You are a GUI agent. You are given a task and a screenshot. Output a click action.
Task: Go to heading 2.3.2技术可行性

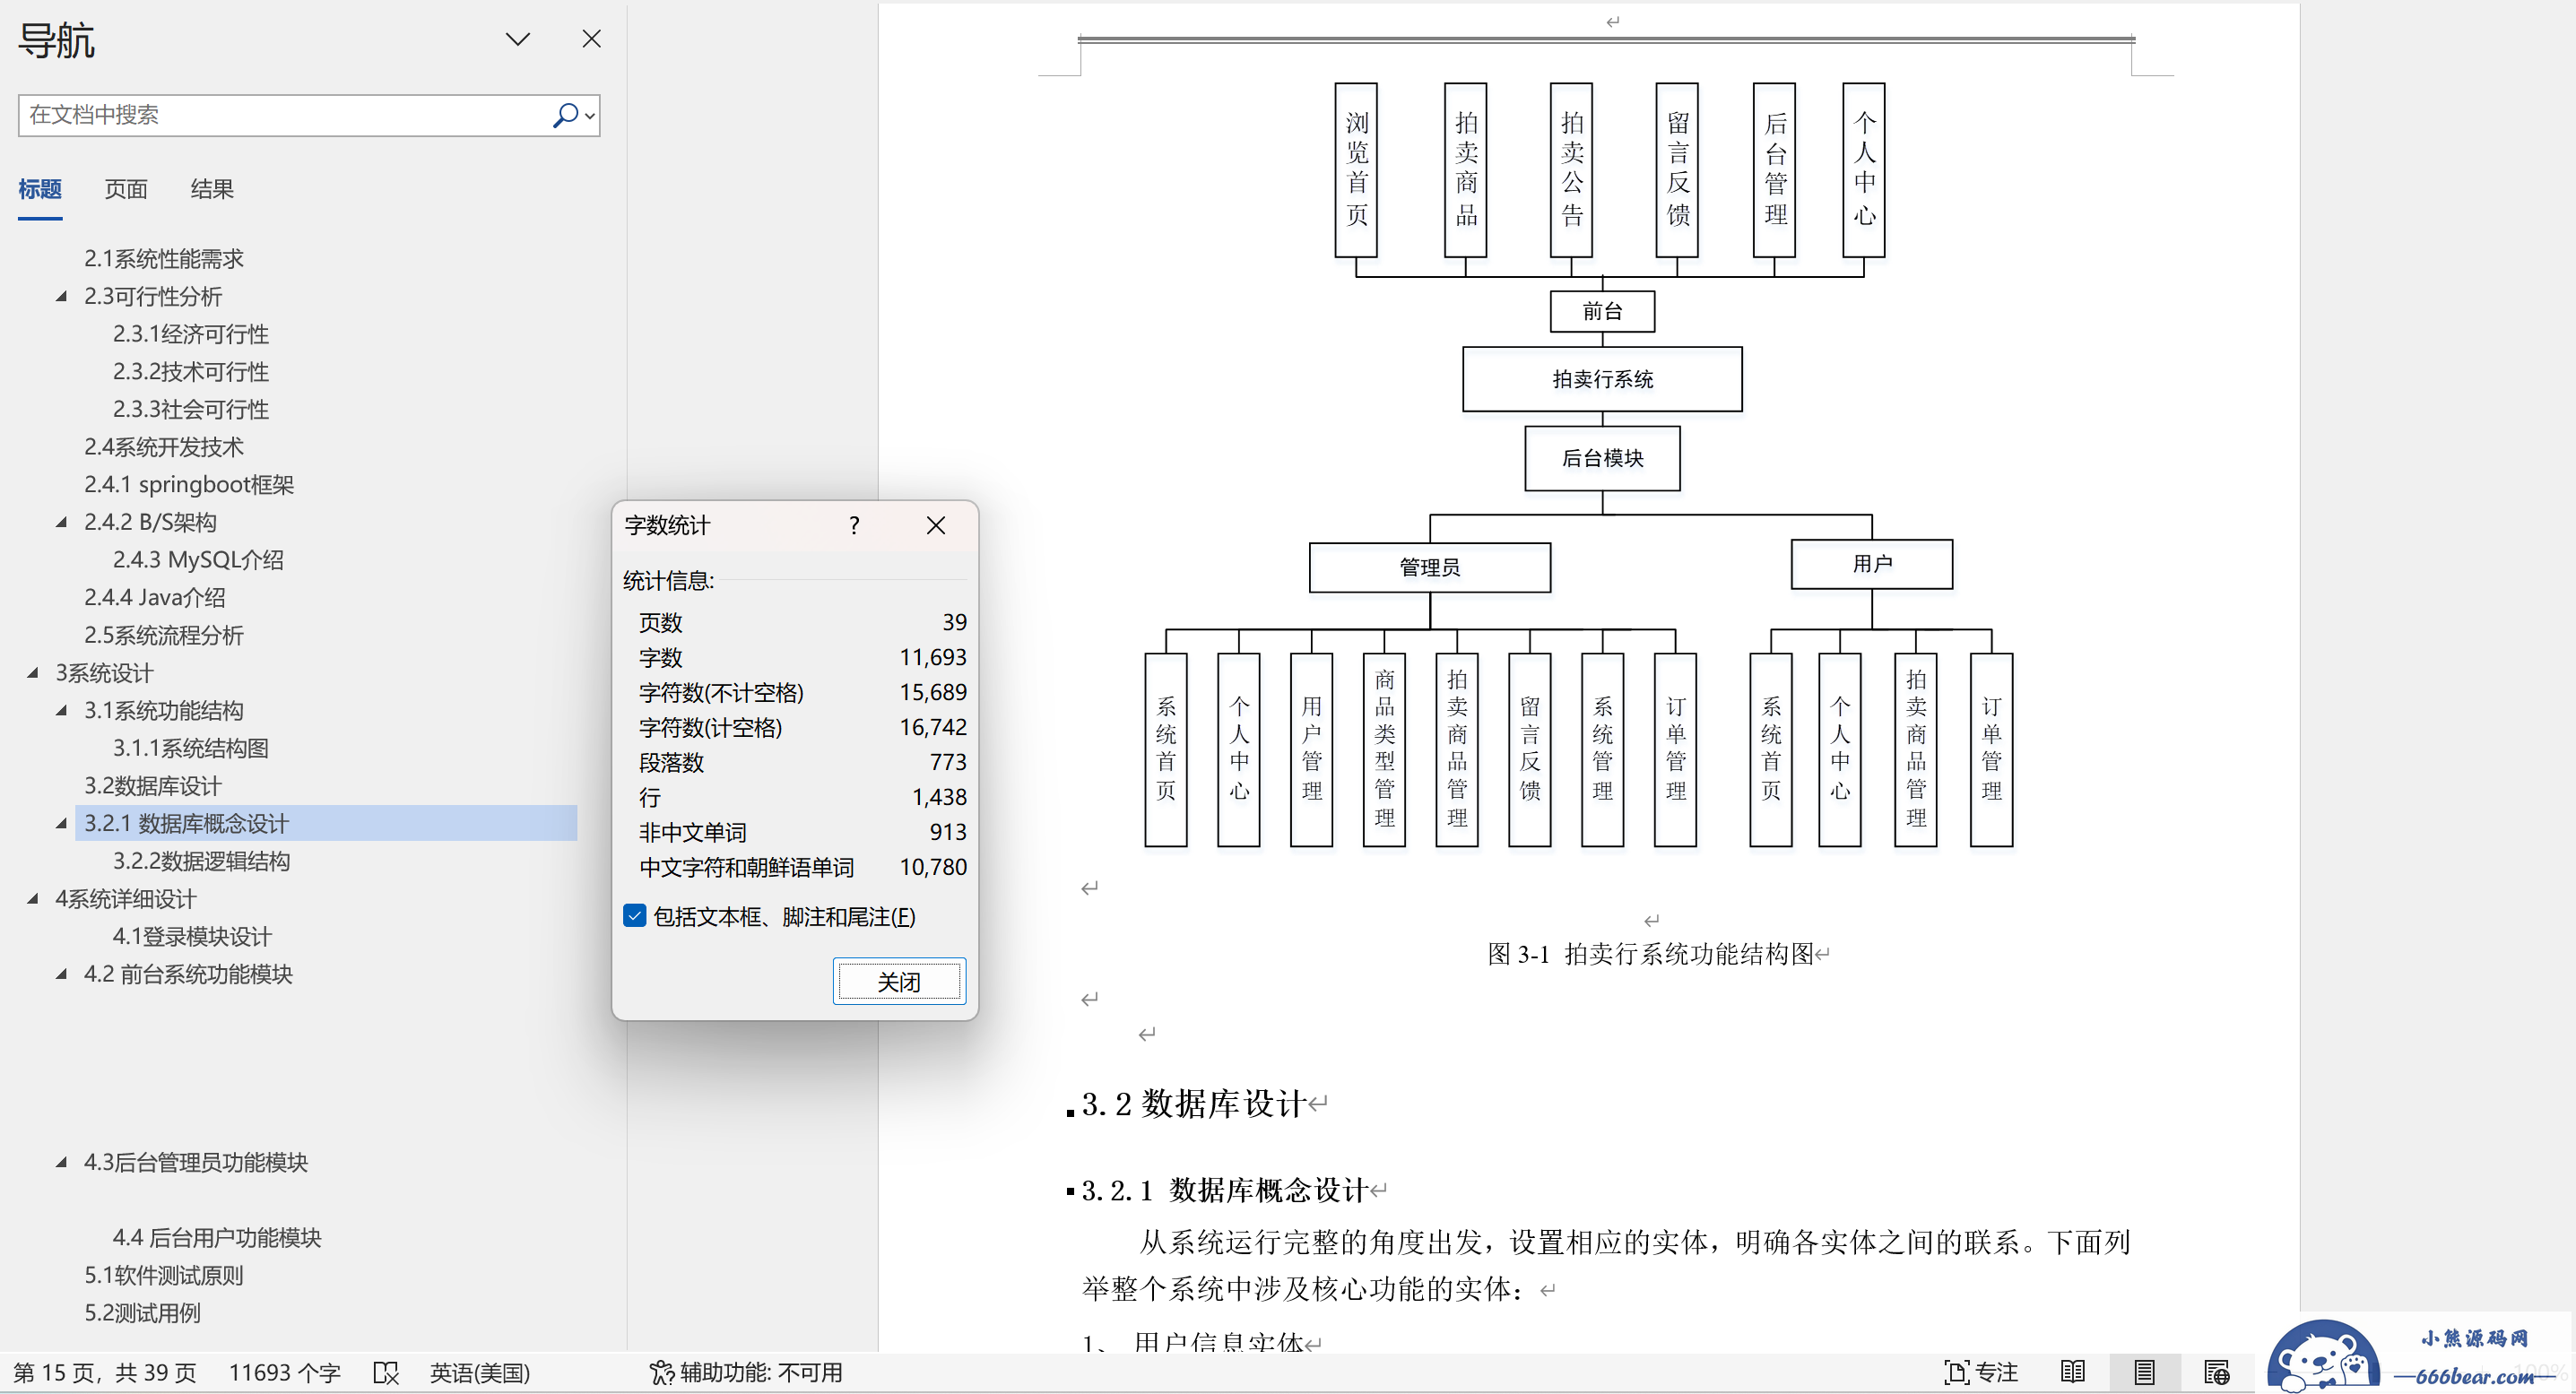pos(191,372)
